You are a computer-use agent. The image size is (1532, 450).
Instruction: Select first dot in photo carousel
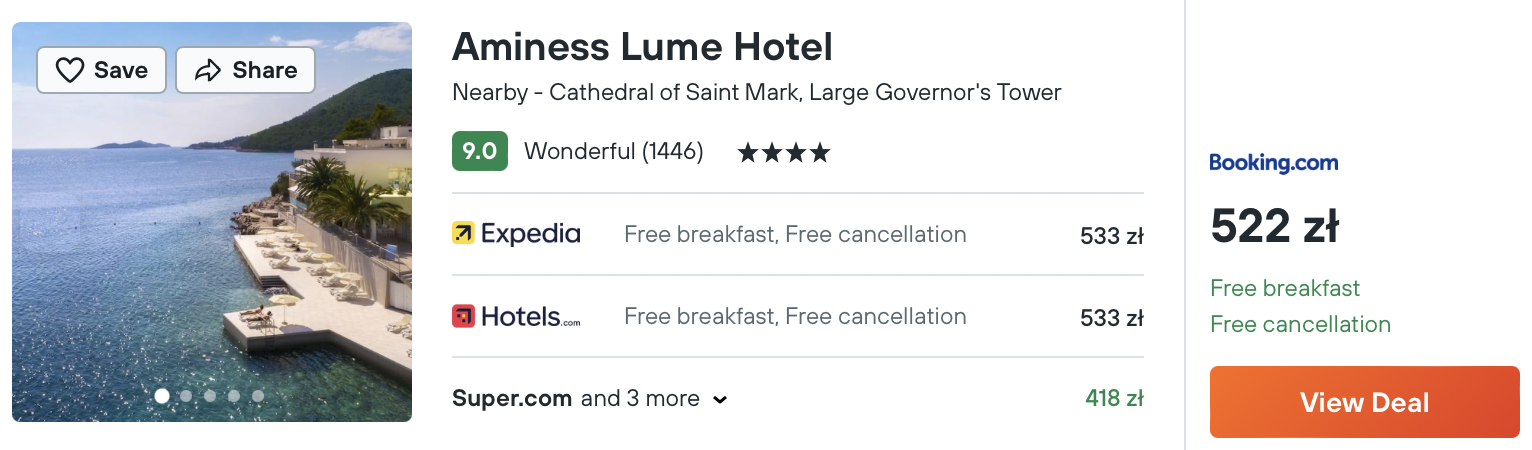click(x=162, y=396)
